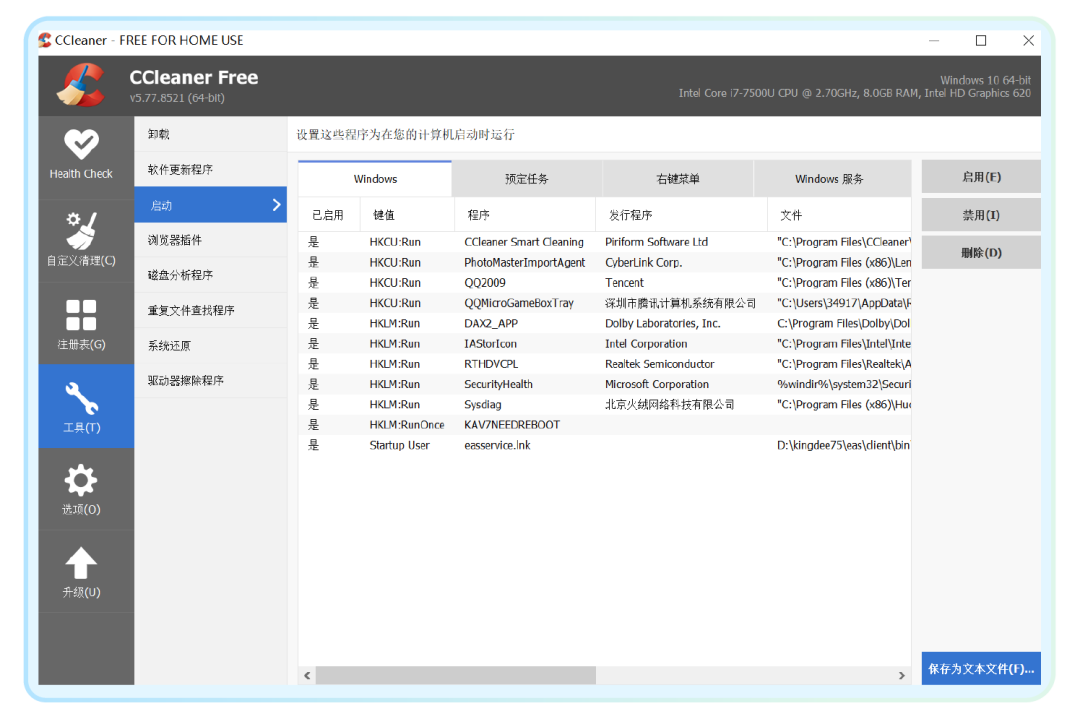The height and width of the screenshot is (719, 1080).
Task: Click the 删除(D) button
Action: pyautogui.click(x=981, y=253)
